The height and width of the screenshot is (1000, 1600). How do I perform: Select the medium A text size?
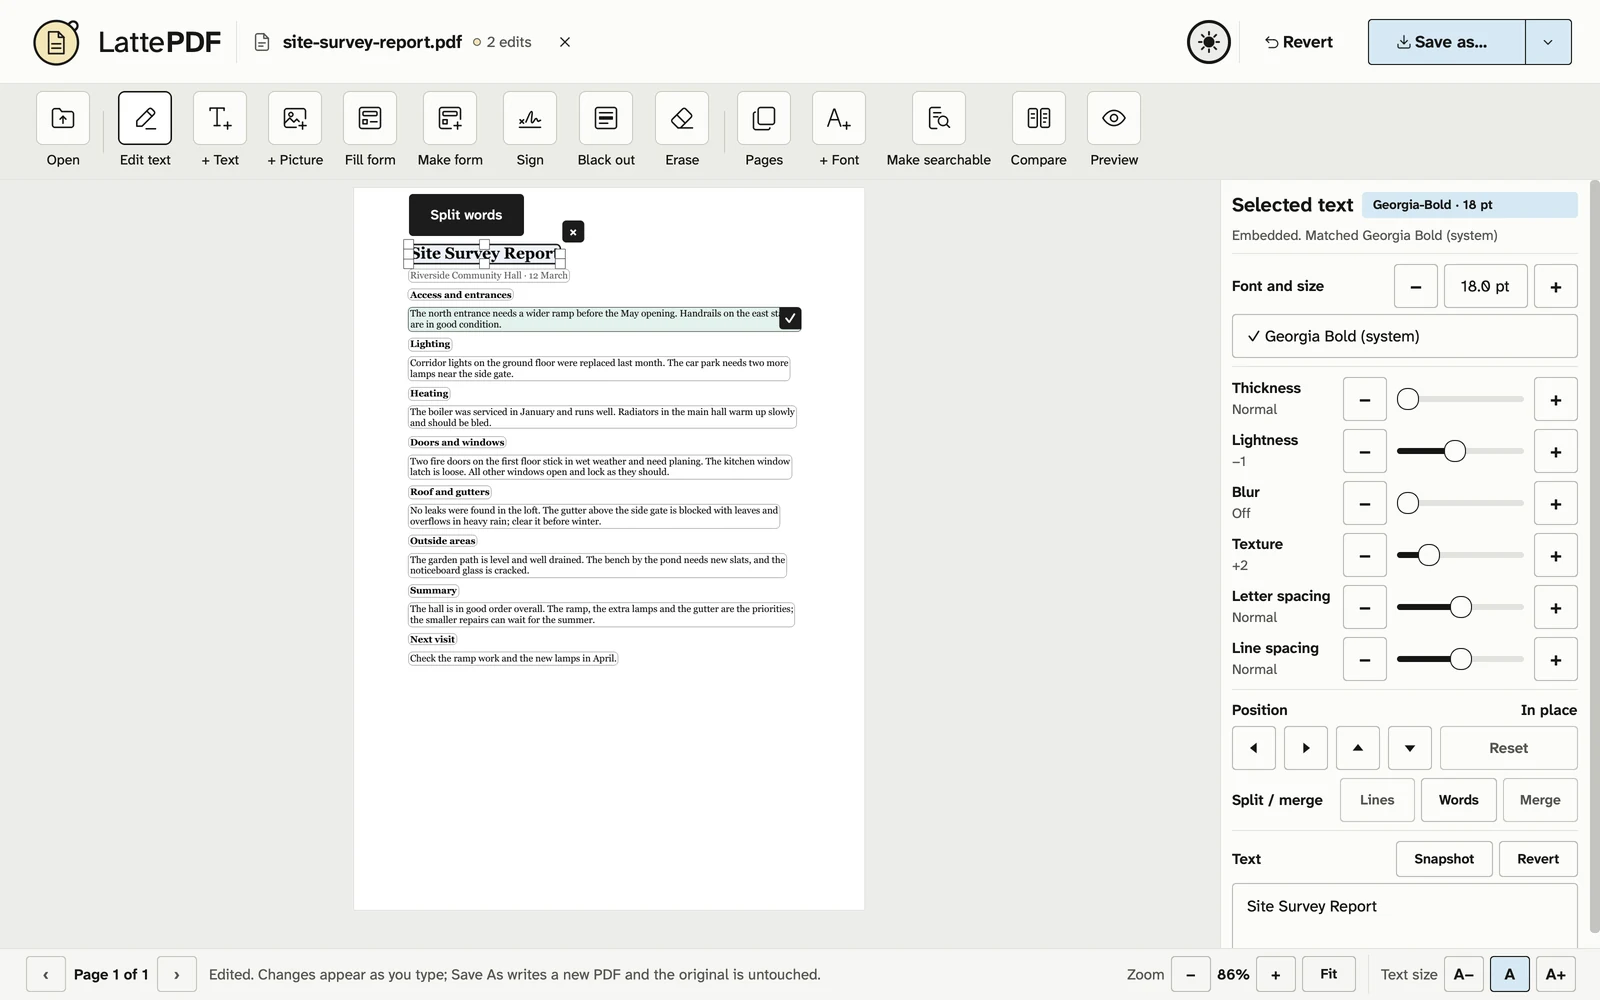coord(1510,974)
